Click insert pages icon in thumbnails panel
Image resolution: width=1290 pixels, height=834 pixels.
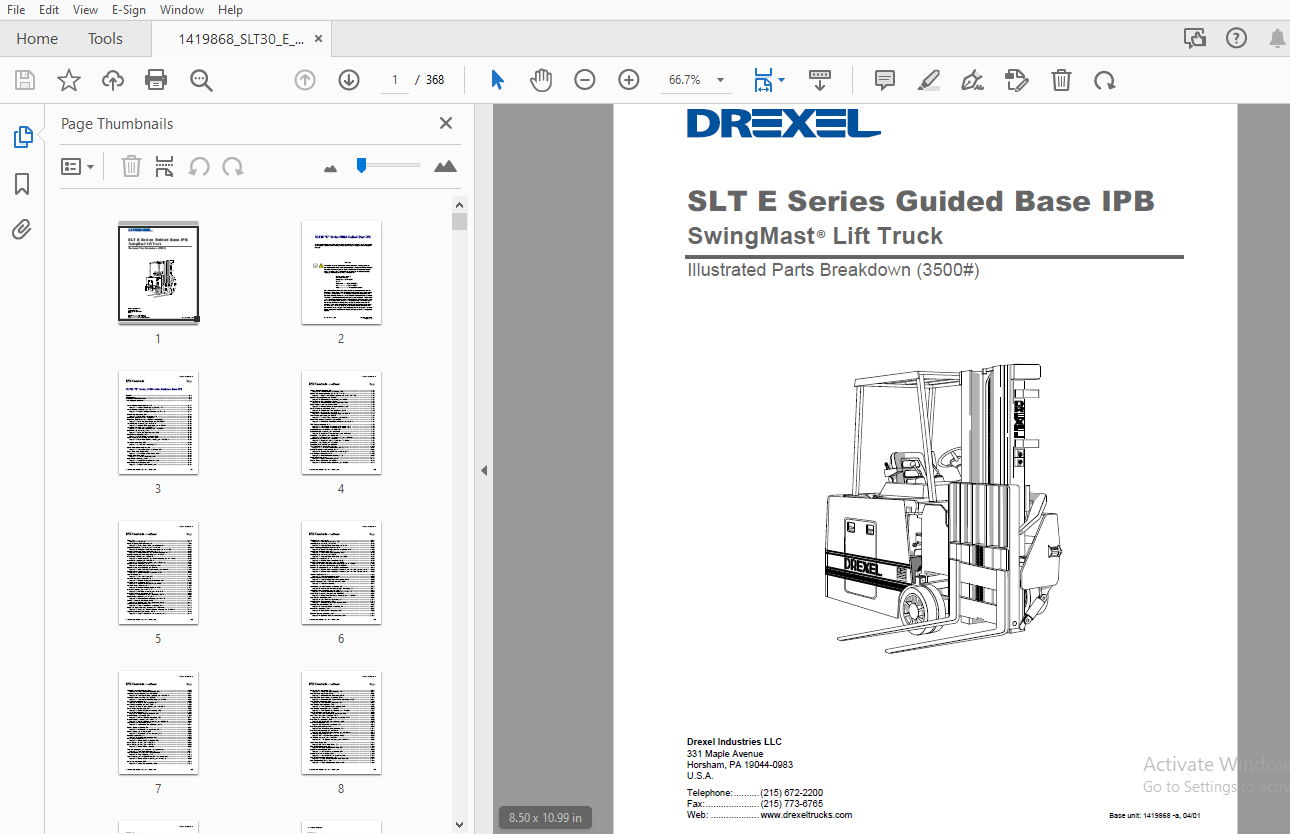164,166
